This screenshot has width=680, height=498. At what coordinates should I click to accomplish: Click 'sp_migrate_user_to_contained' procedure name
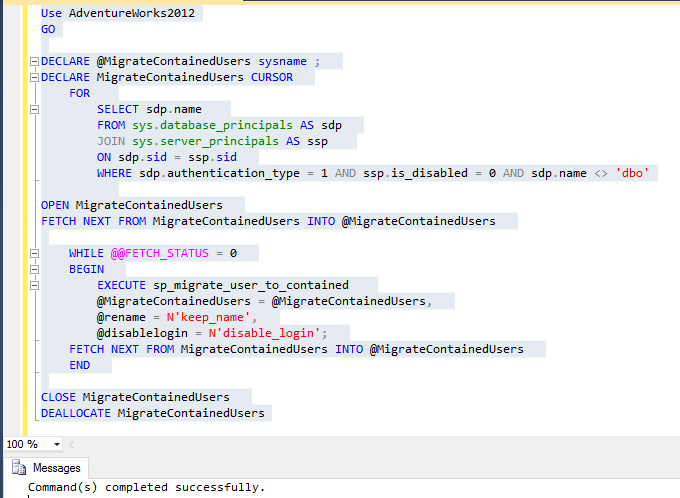(251, 285)
